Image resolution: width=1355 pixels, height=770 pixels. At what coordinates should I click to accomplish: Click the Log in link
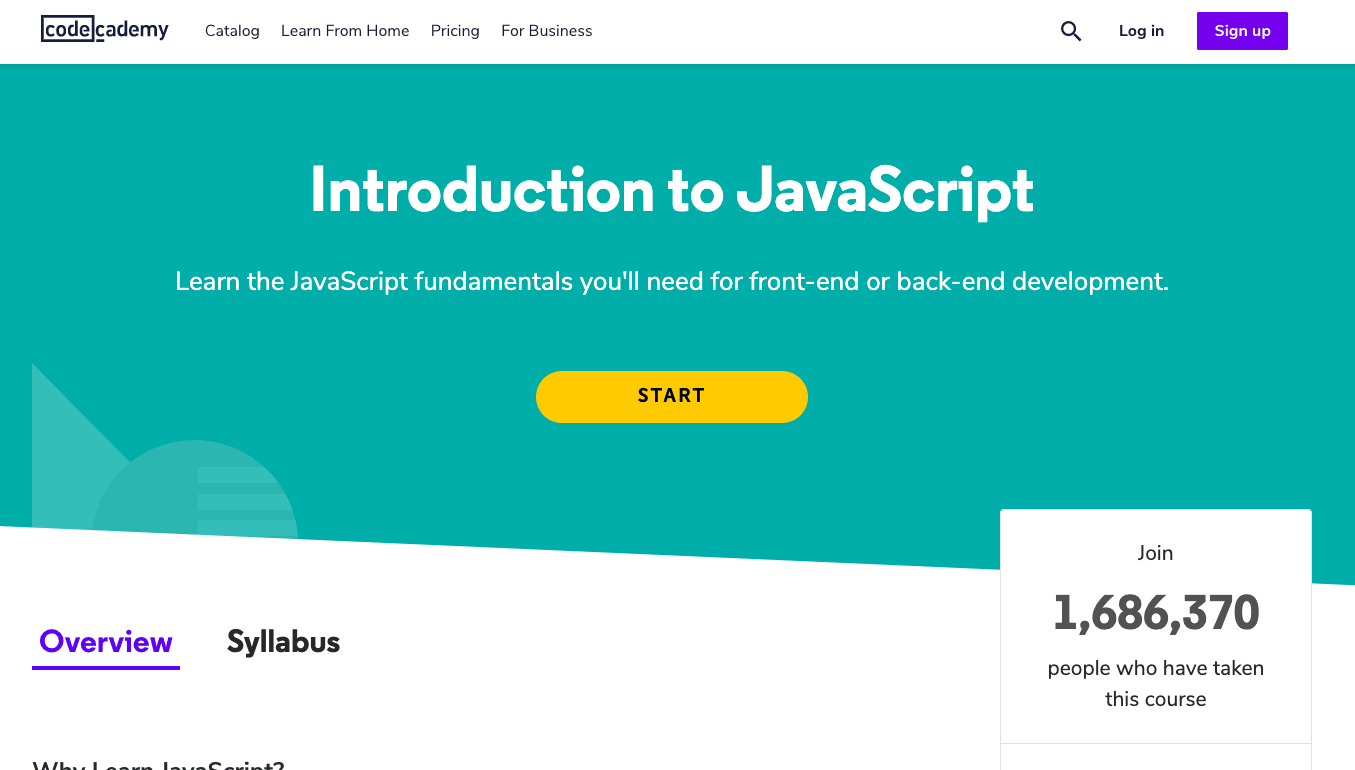1141,31
